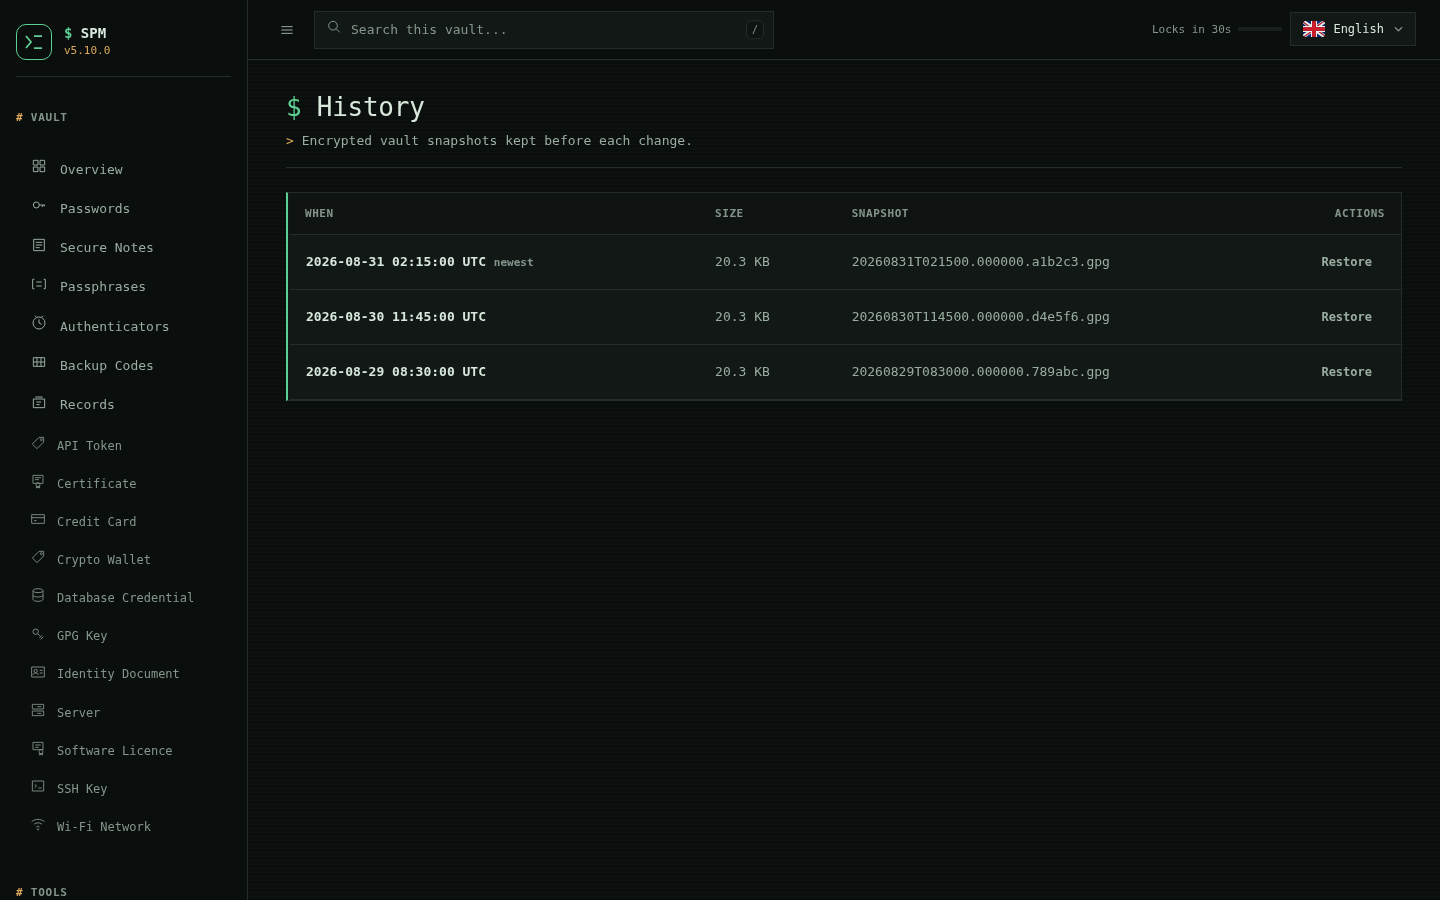Click the Credit Card icon
The height and width of the screenshot is (900, 1440).
[x=38, y=519]
